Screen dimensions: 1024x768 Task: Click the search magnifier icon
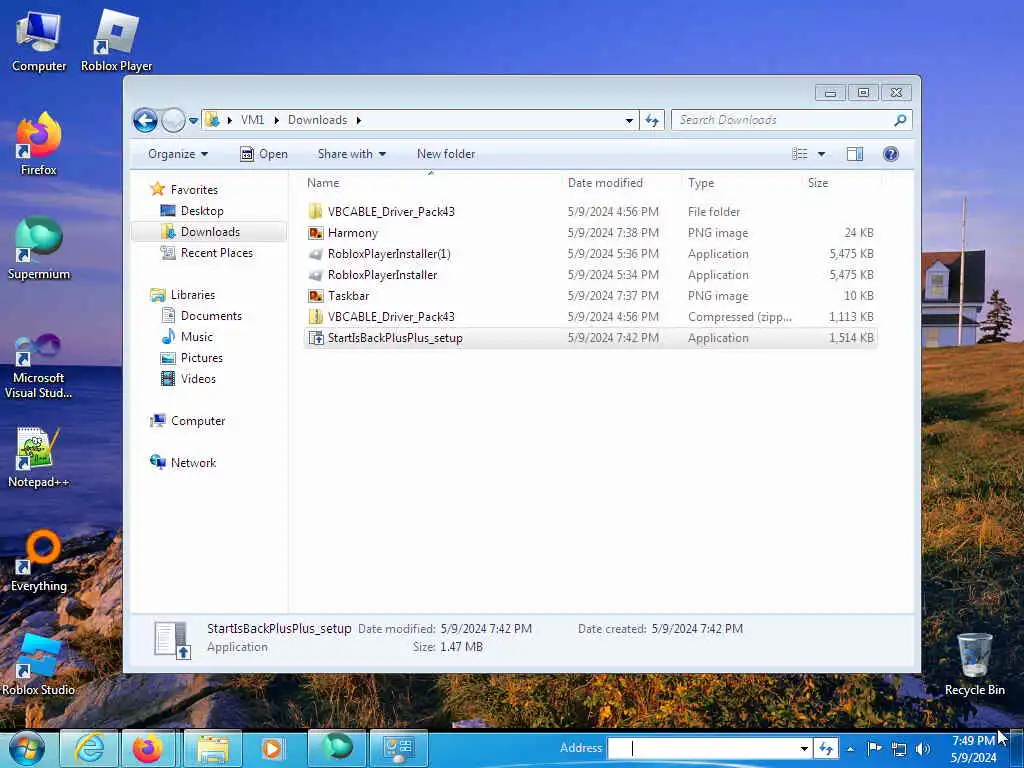(900, 120)
